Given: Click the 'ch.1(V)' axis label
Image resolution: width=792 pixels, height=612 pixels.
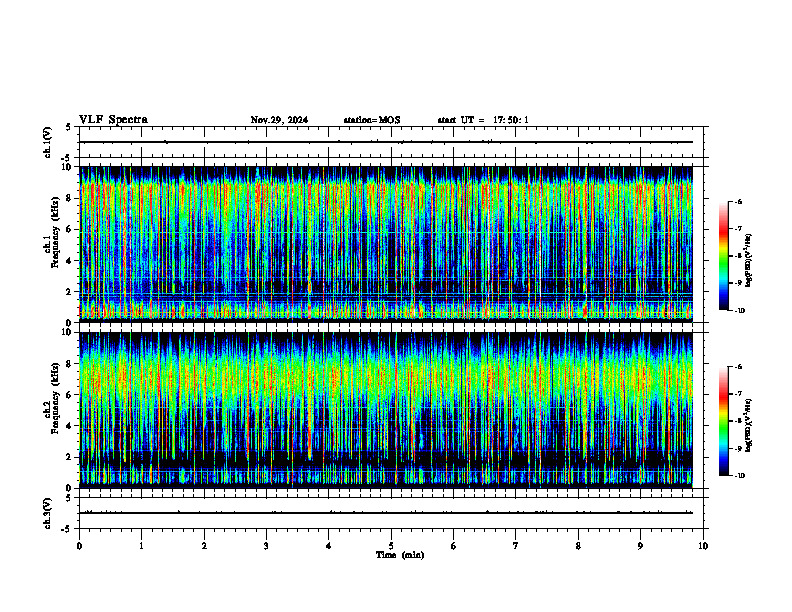Looking at the screenshot, I should [47, 142].
